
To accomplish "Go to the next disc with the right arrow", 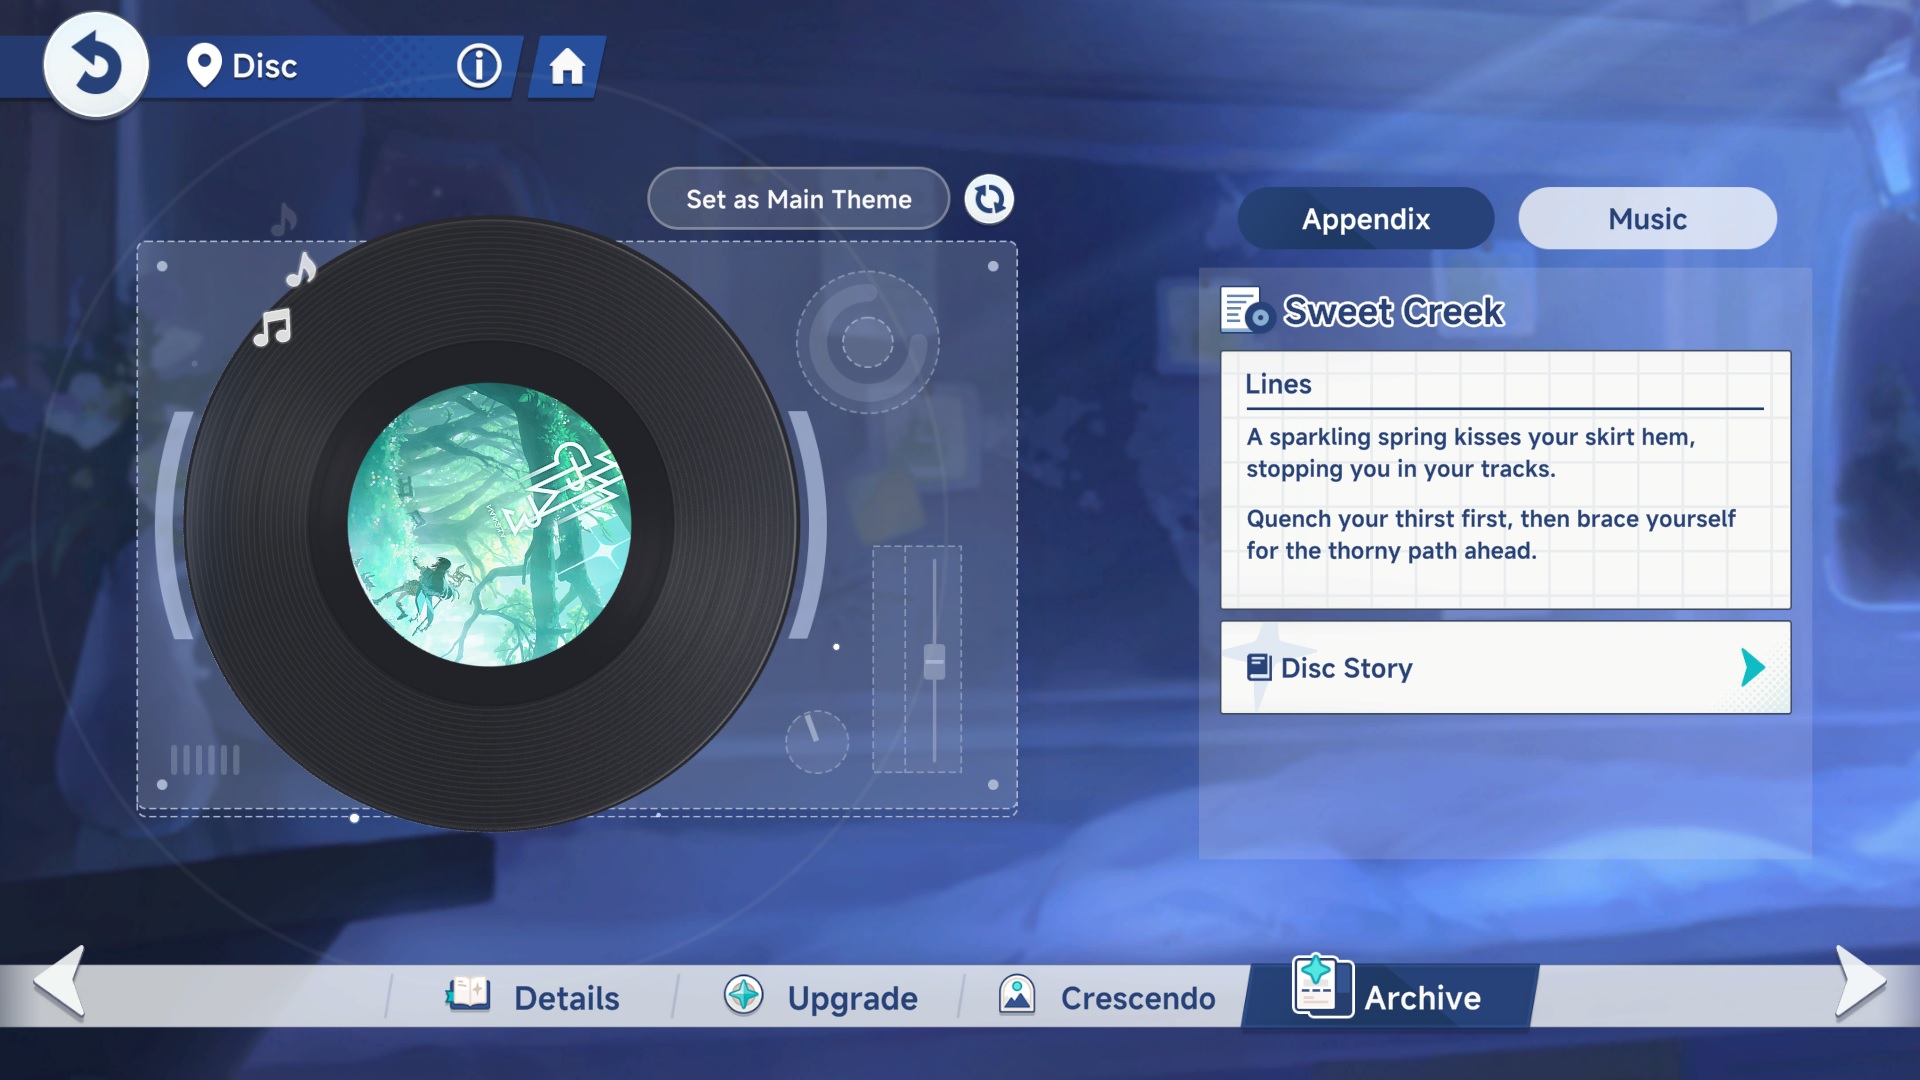I will tap(1859, 982).
